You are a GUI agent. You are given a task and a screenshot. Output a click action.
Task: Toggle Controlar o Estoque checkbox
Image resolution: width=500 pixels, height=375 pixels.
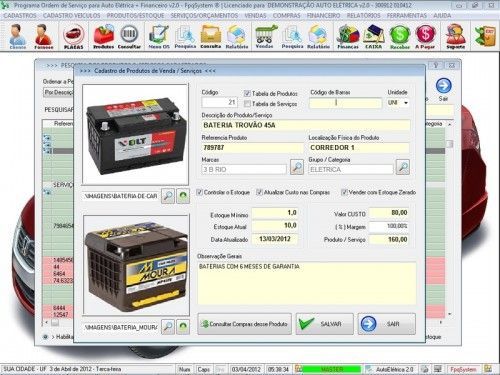point(199,192)
